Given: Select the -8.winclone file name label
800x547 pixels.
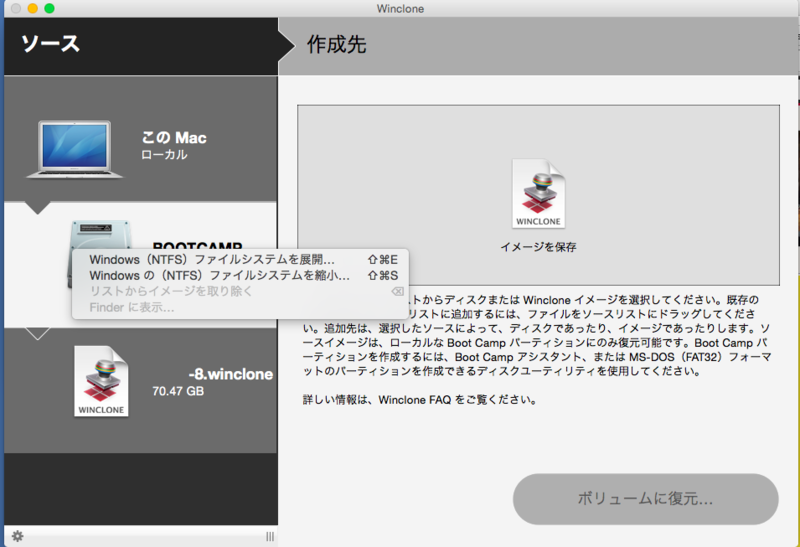Looking at the screenshot, I should [231, 374].
